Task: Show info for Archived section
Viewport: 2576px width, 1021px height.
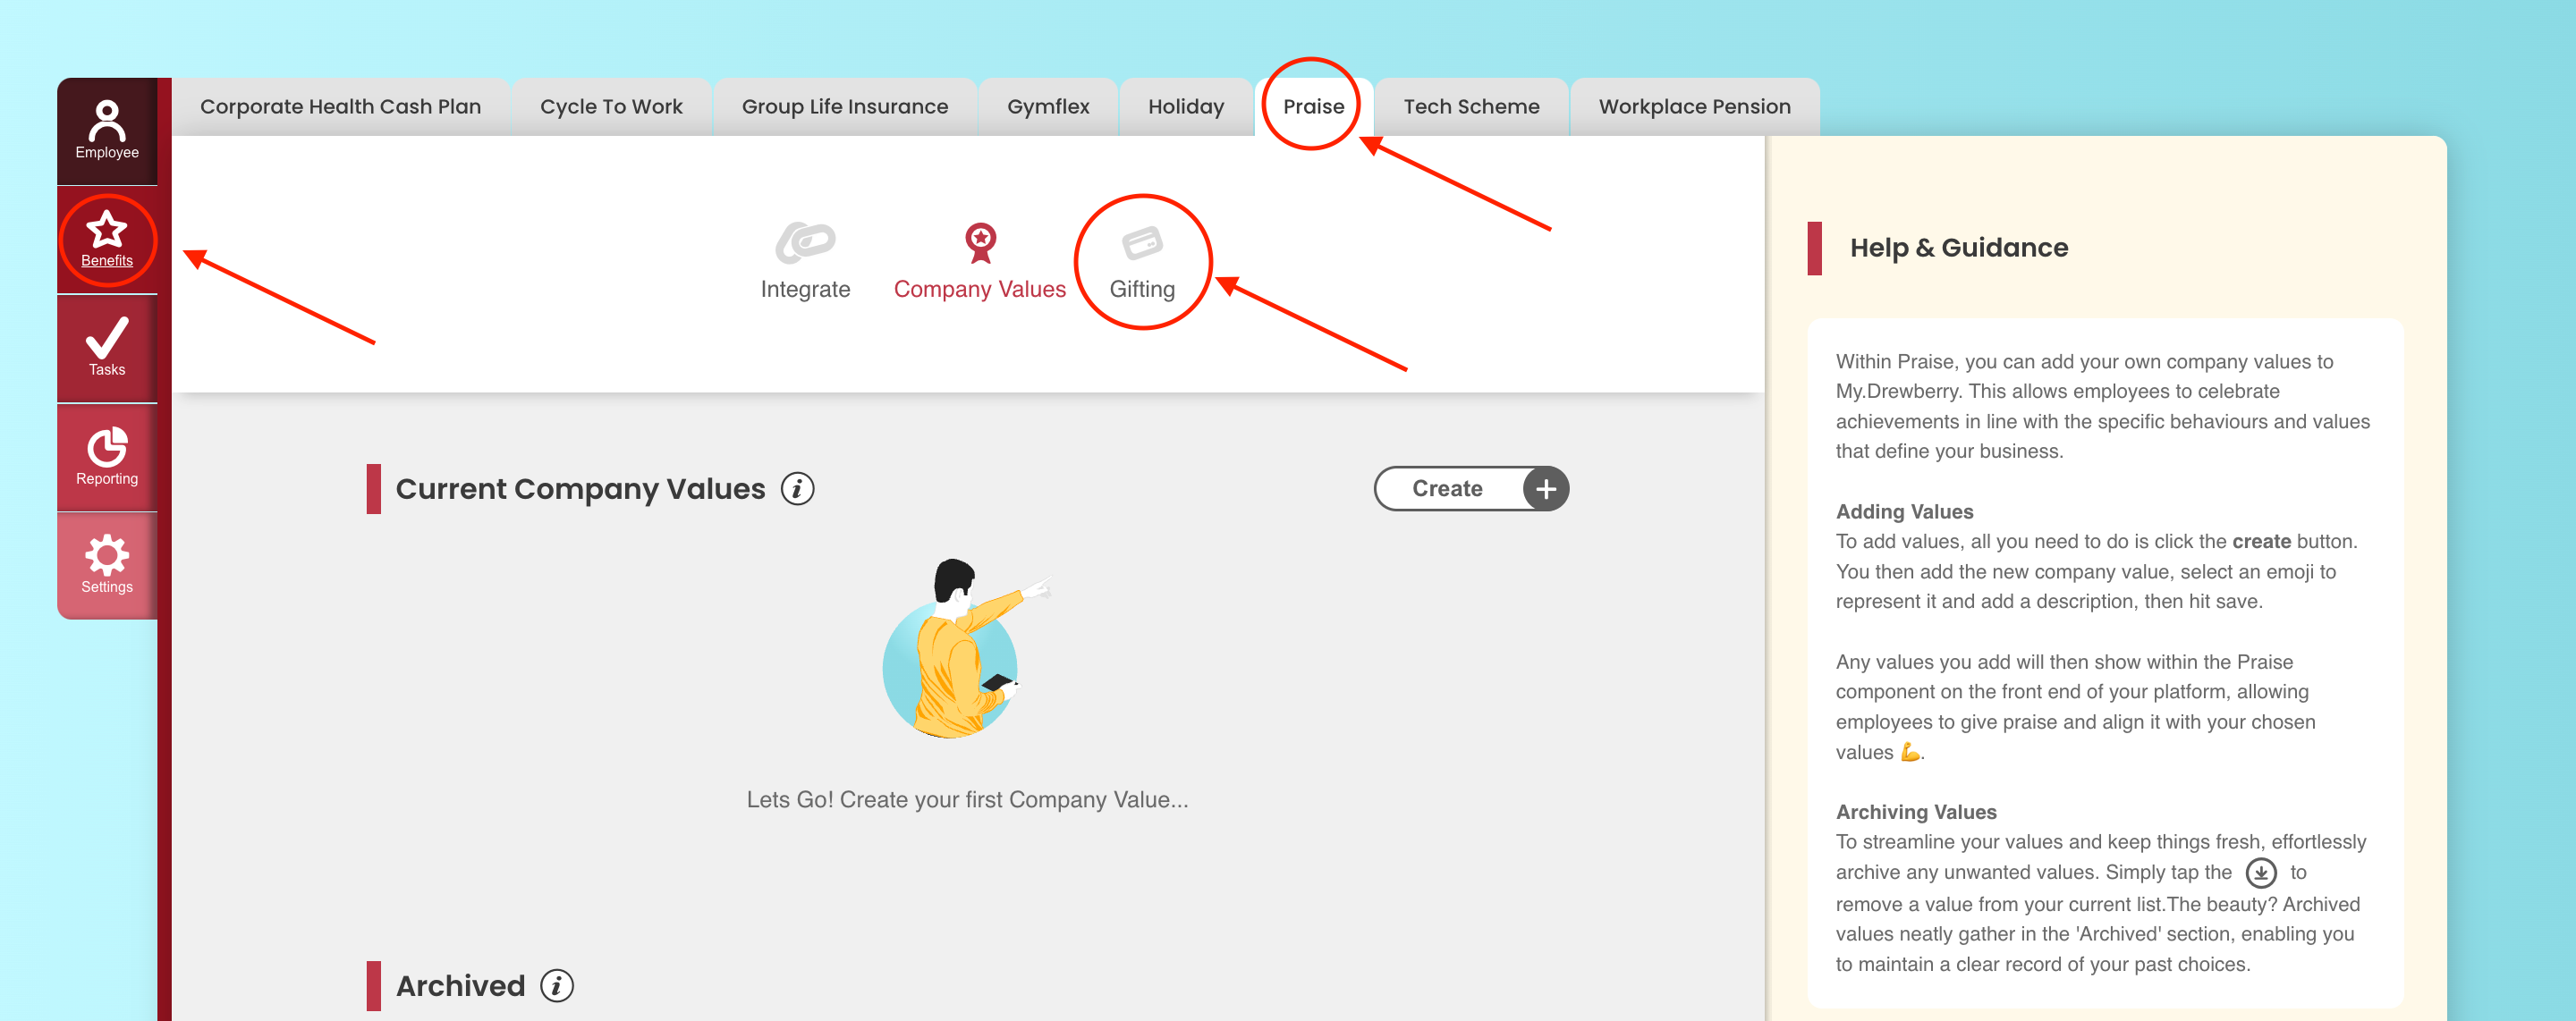Action: pyautogui.click(x=557, y=986)
